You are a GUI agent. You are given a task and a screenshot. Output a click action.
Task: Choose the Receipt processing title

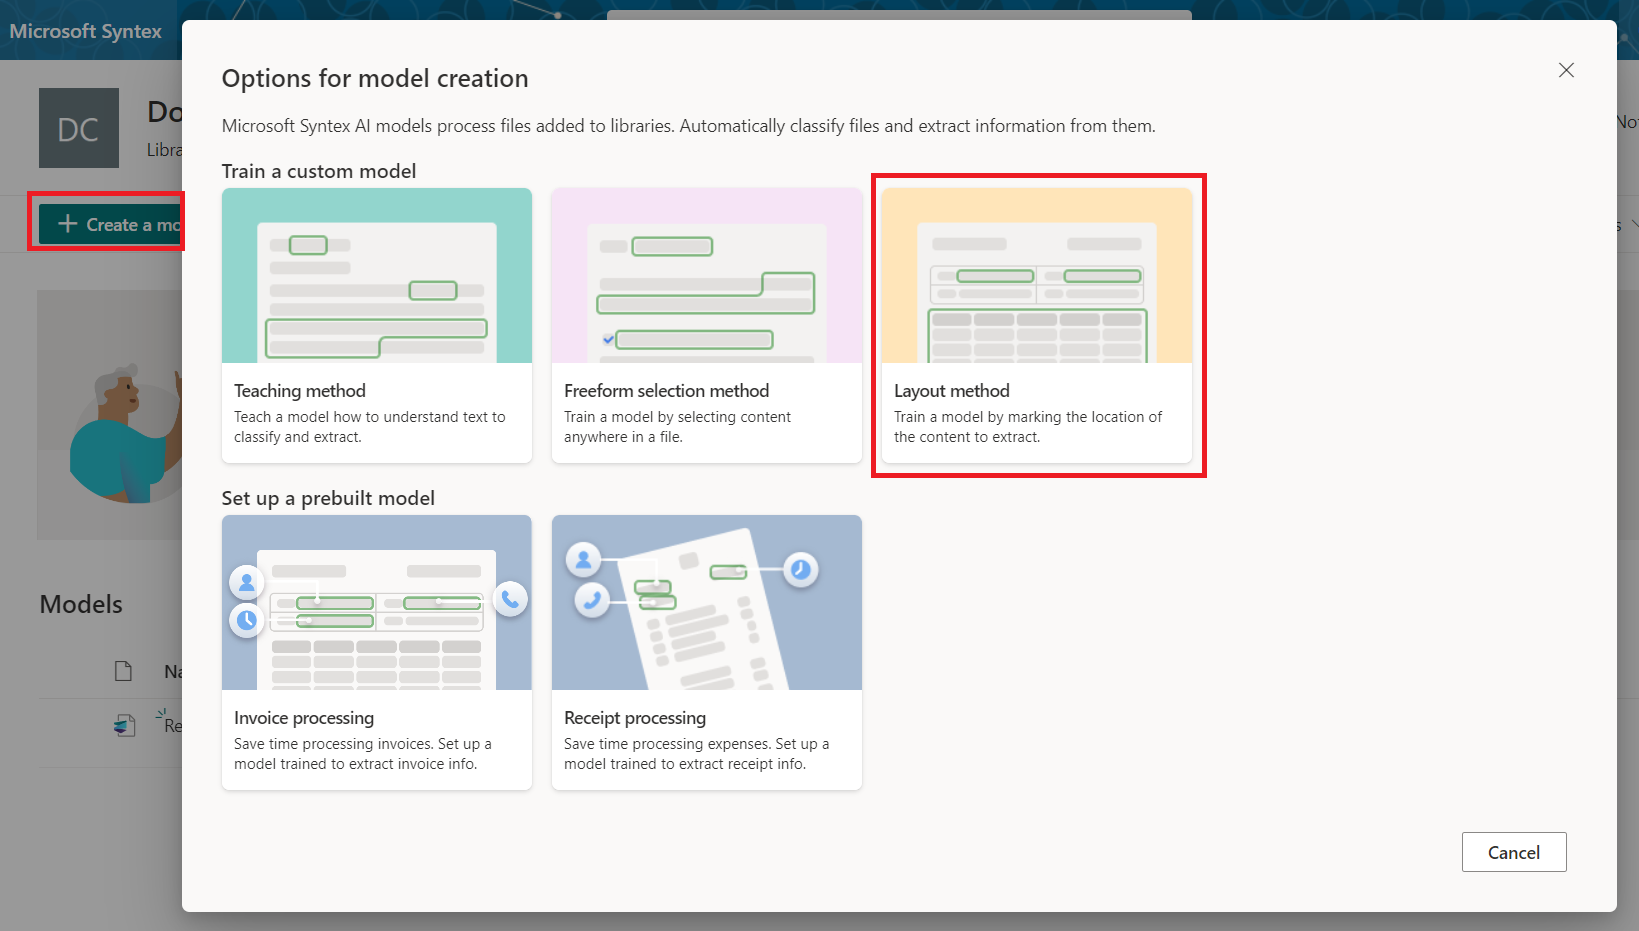pos(635,718)
